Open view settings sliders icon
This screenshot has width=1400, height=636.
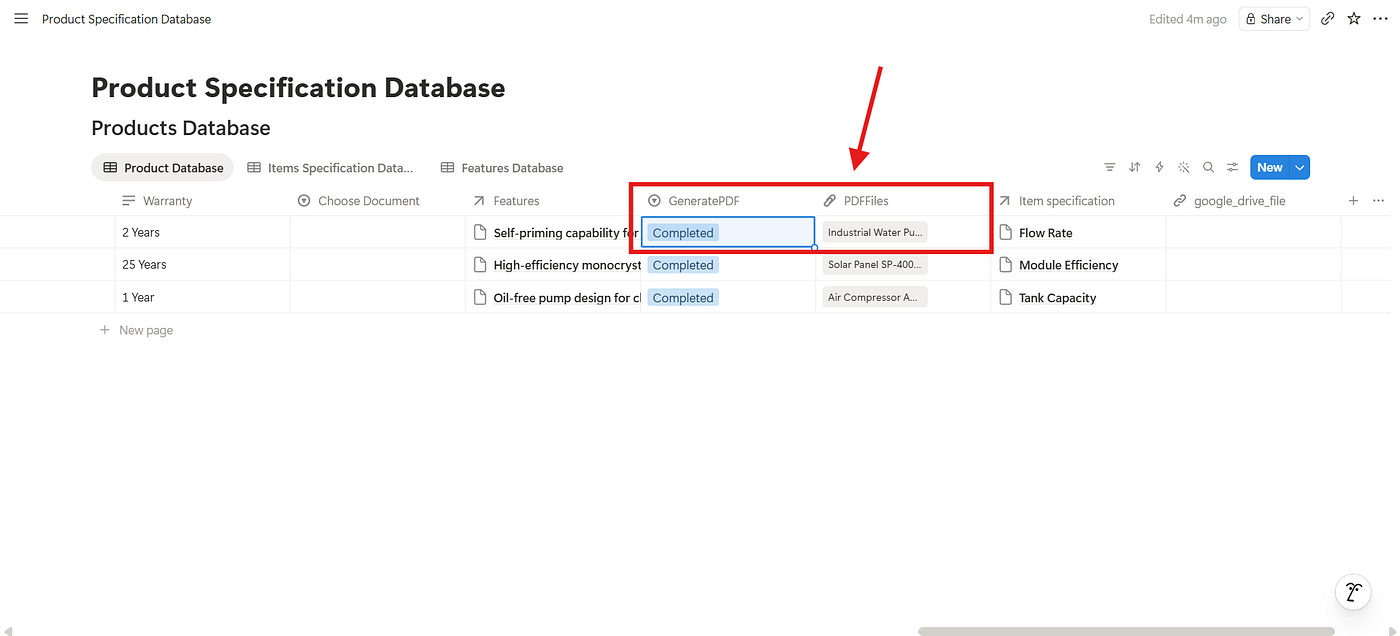point(1233,167)
